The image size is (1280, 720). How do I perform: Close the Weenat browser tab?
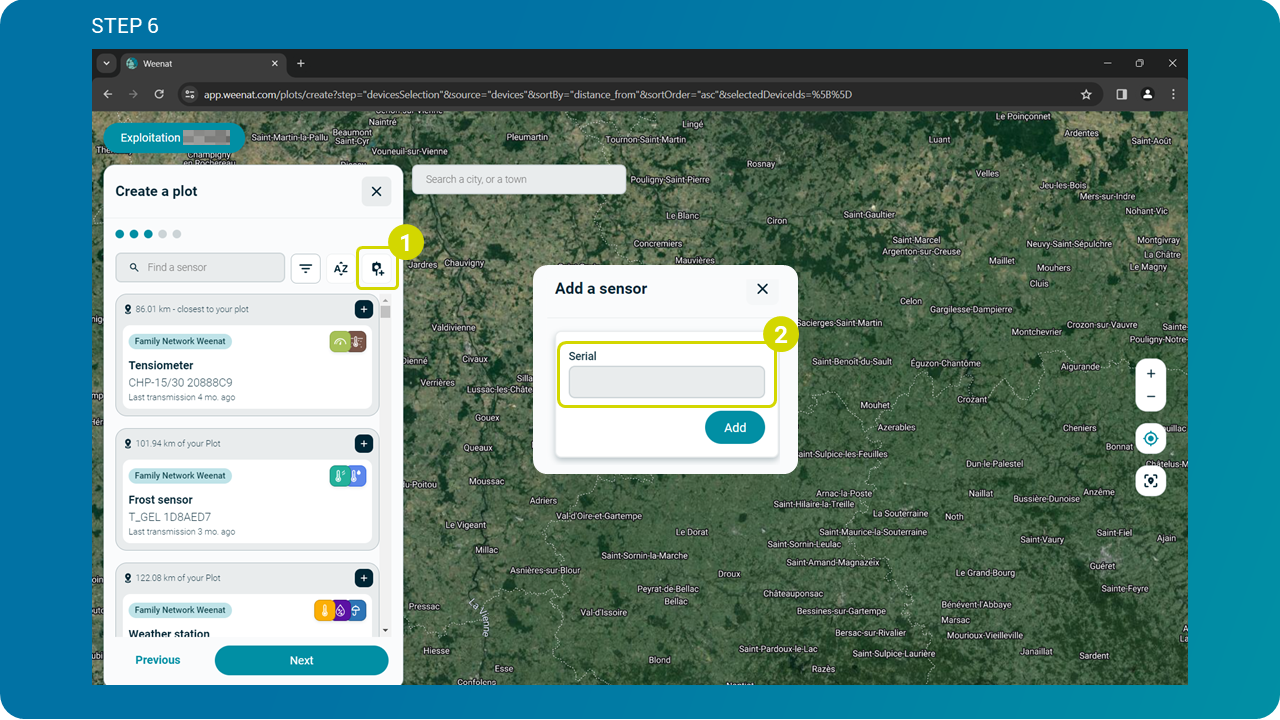(273, 63)
